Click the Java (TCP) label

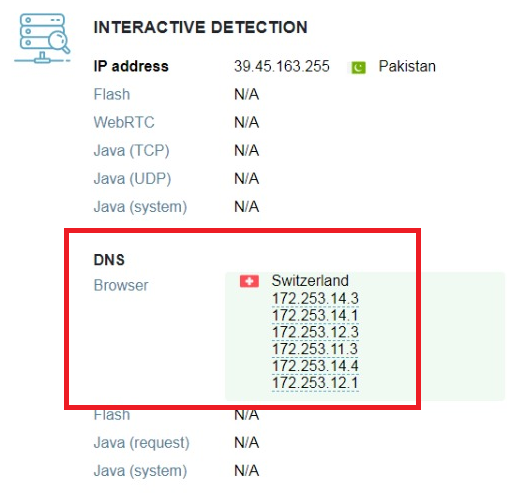pyautogui.click(x=131, y=151)
